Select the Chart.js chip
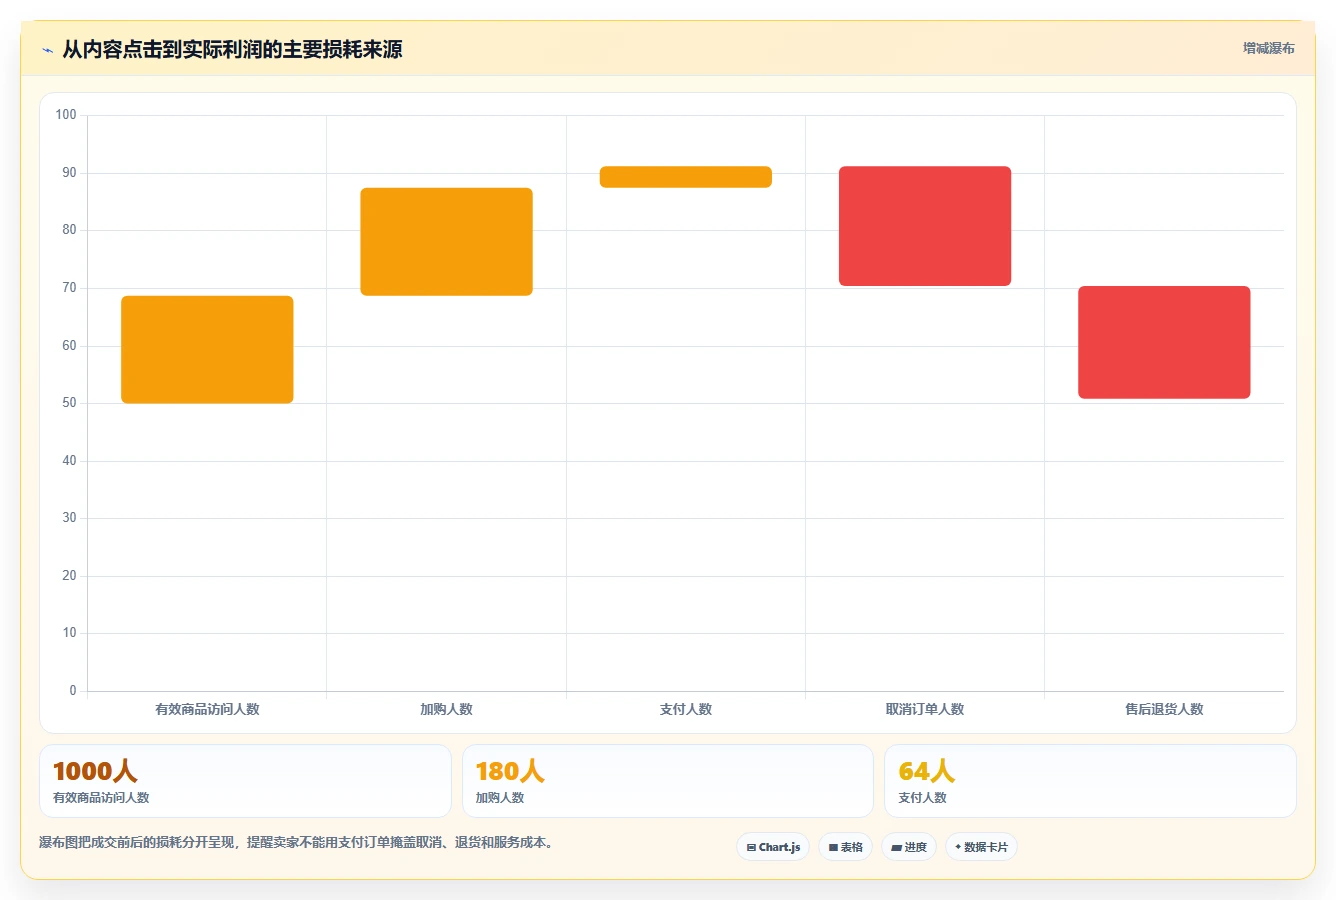 (x=773, y=847)
